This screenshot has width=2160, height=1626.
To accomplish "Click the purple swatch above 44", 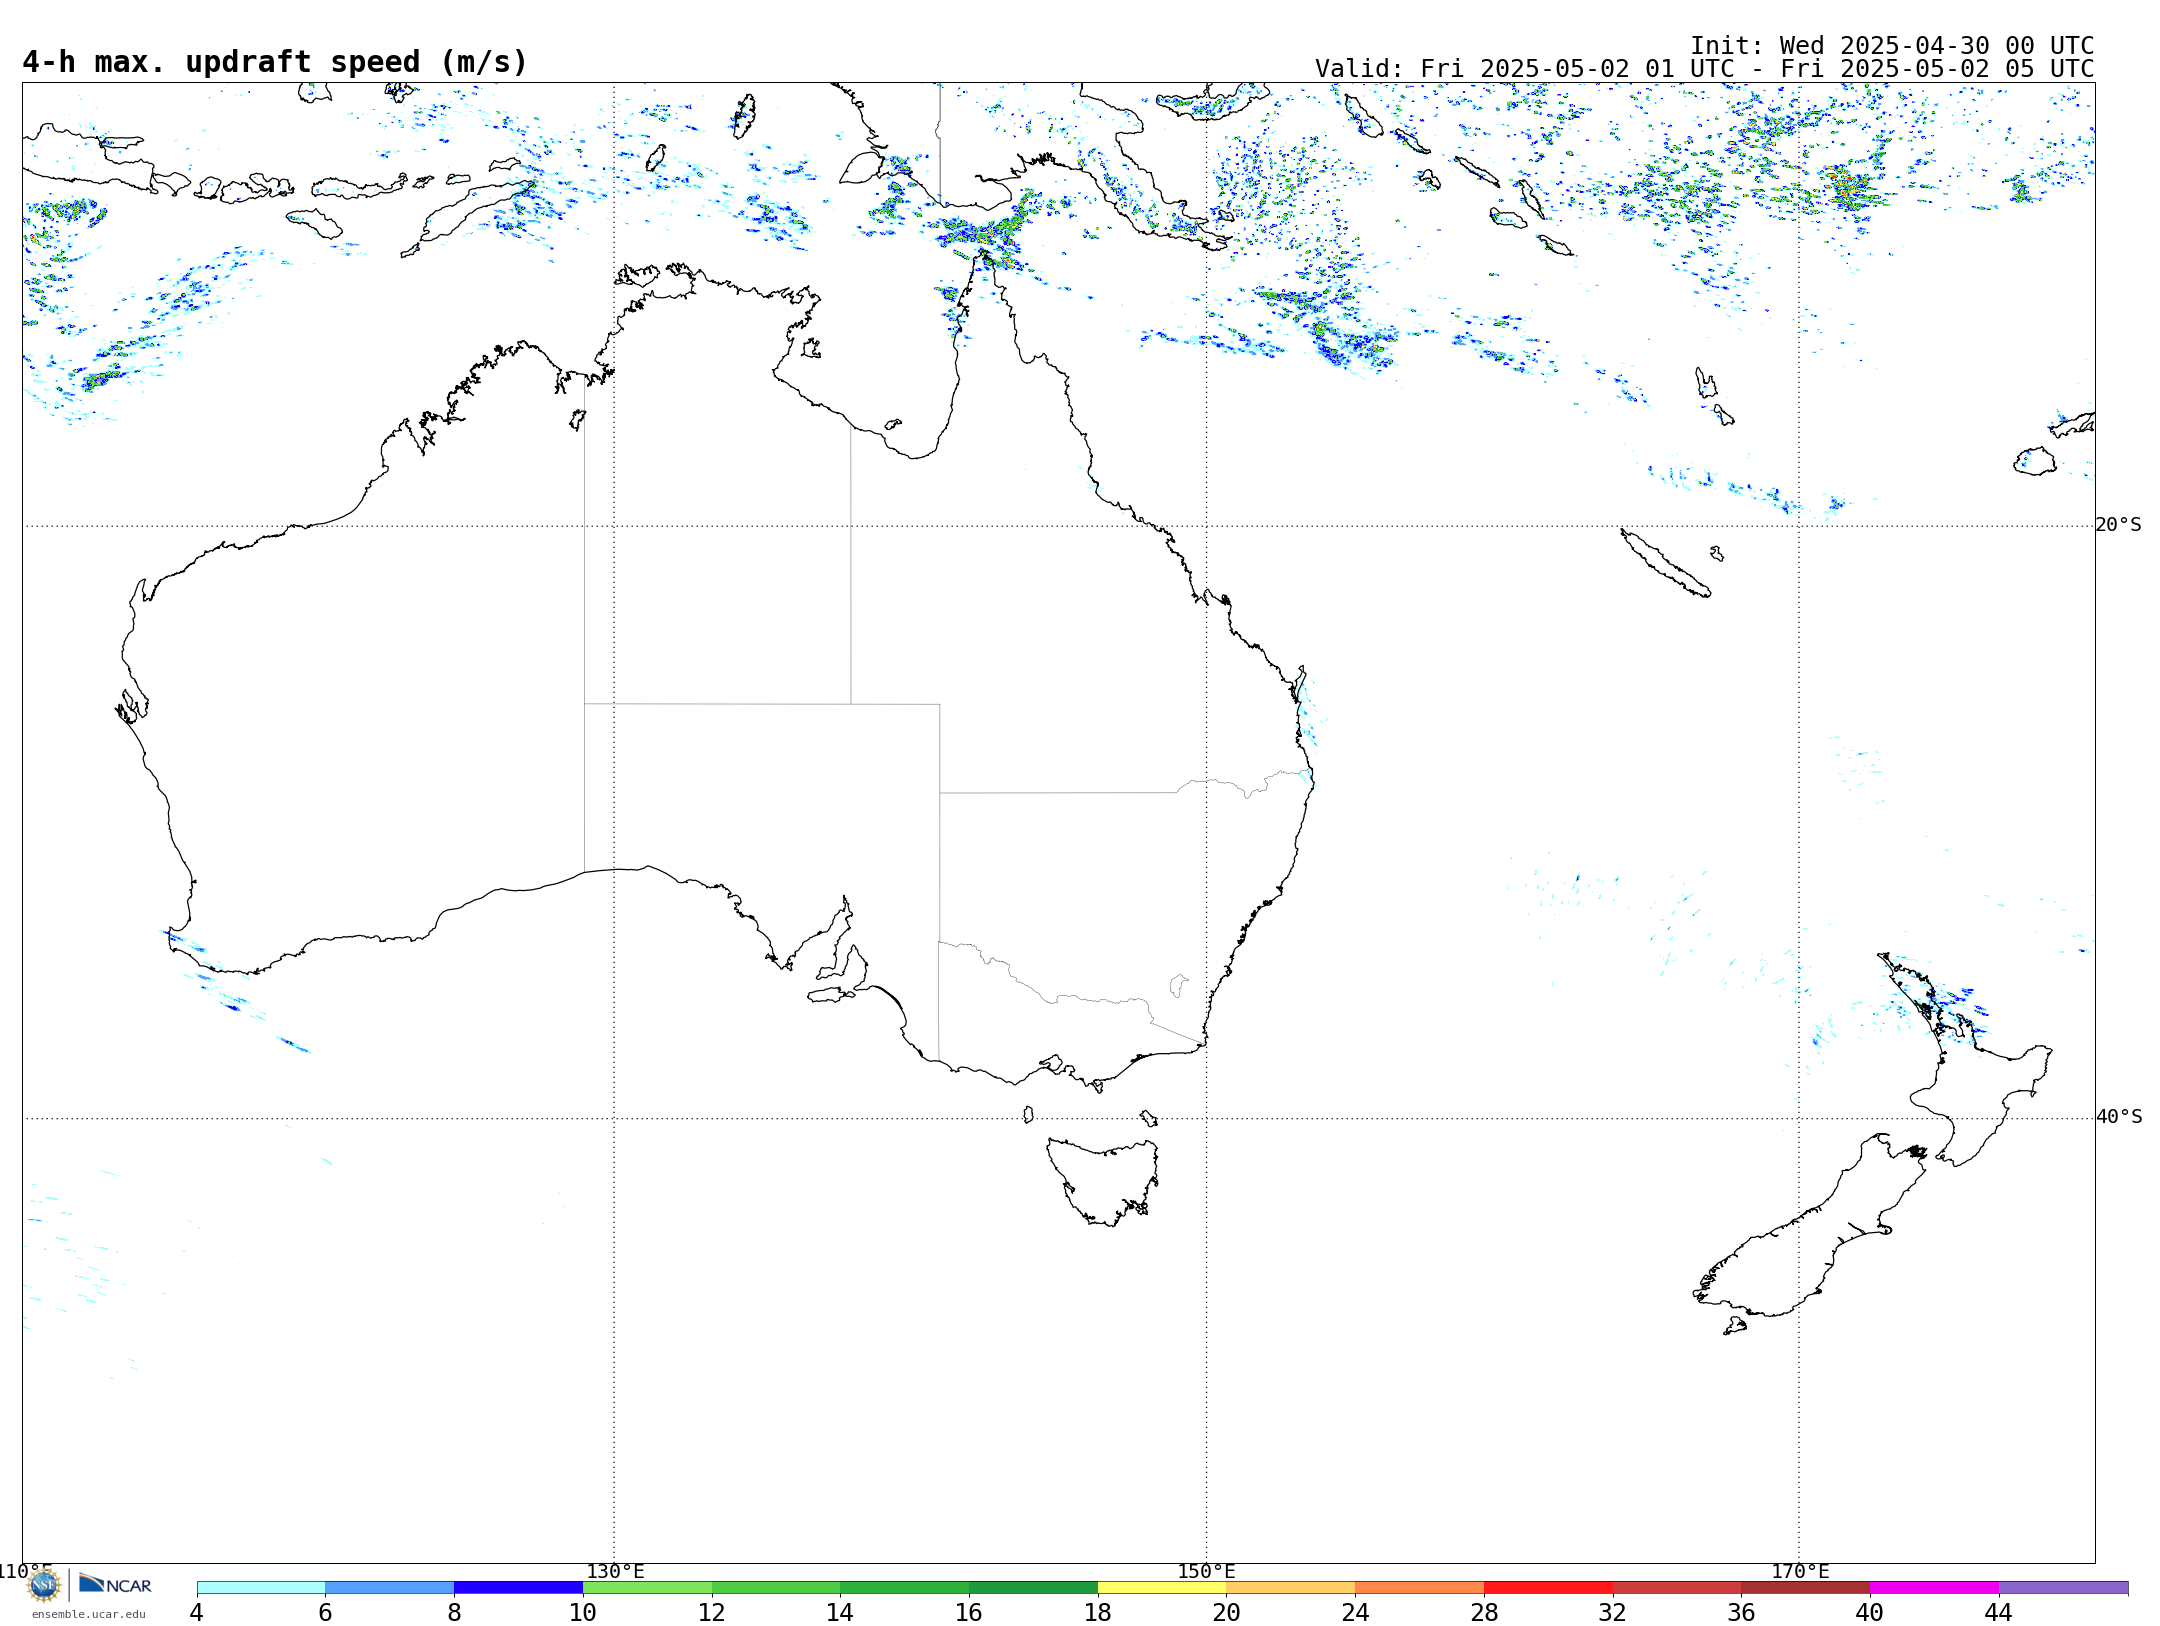I will click(2063, 1588).
